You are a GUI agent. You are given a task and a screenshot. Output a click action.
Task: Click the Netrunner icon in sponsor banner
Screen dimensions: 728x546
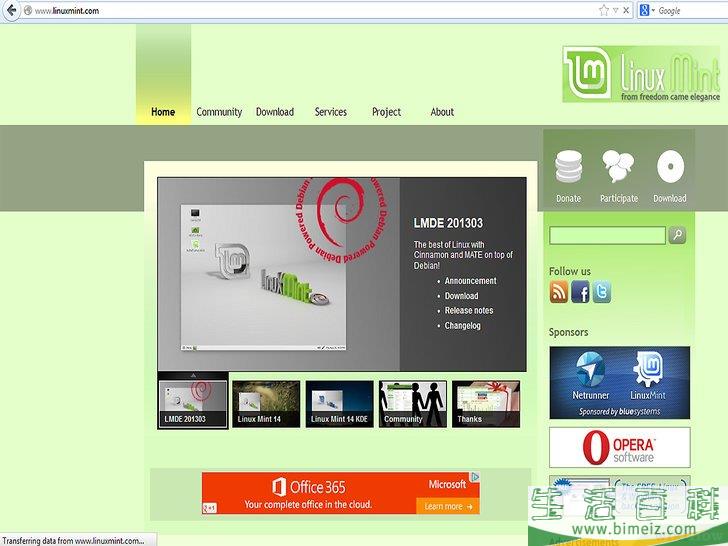click(590, 370)
